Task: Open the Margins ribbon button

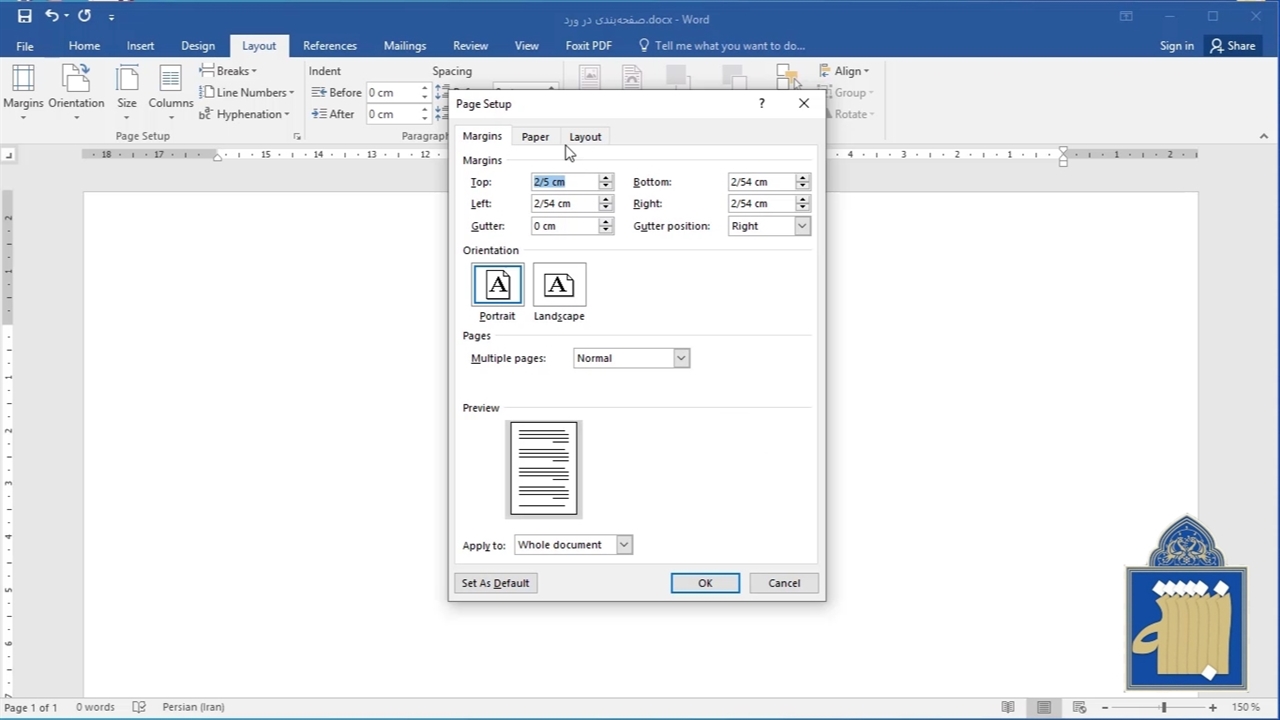Action: point(23,90)
